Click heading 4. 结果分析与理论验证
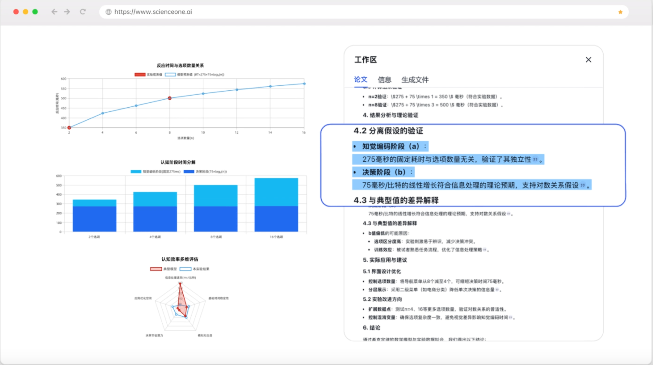Viewport: 653px width, 365px height. pyautogui.click(x=390, y=115)
